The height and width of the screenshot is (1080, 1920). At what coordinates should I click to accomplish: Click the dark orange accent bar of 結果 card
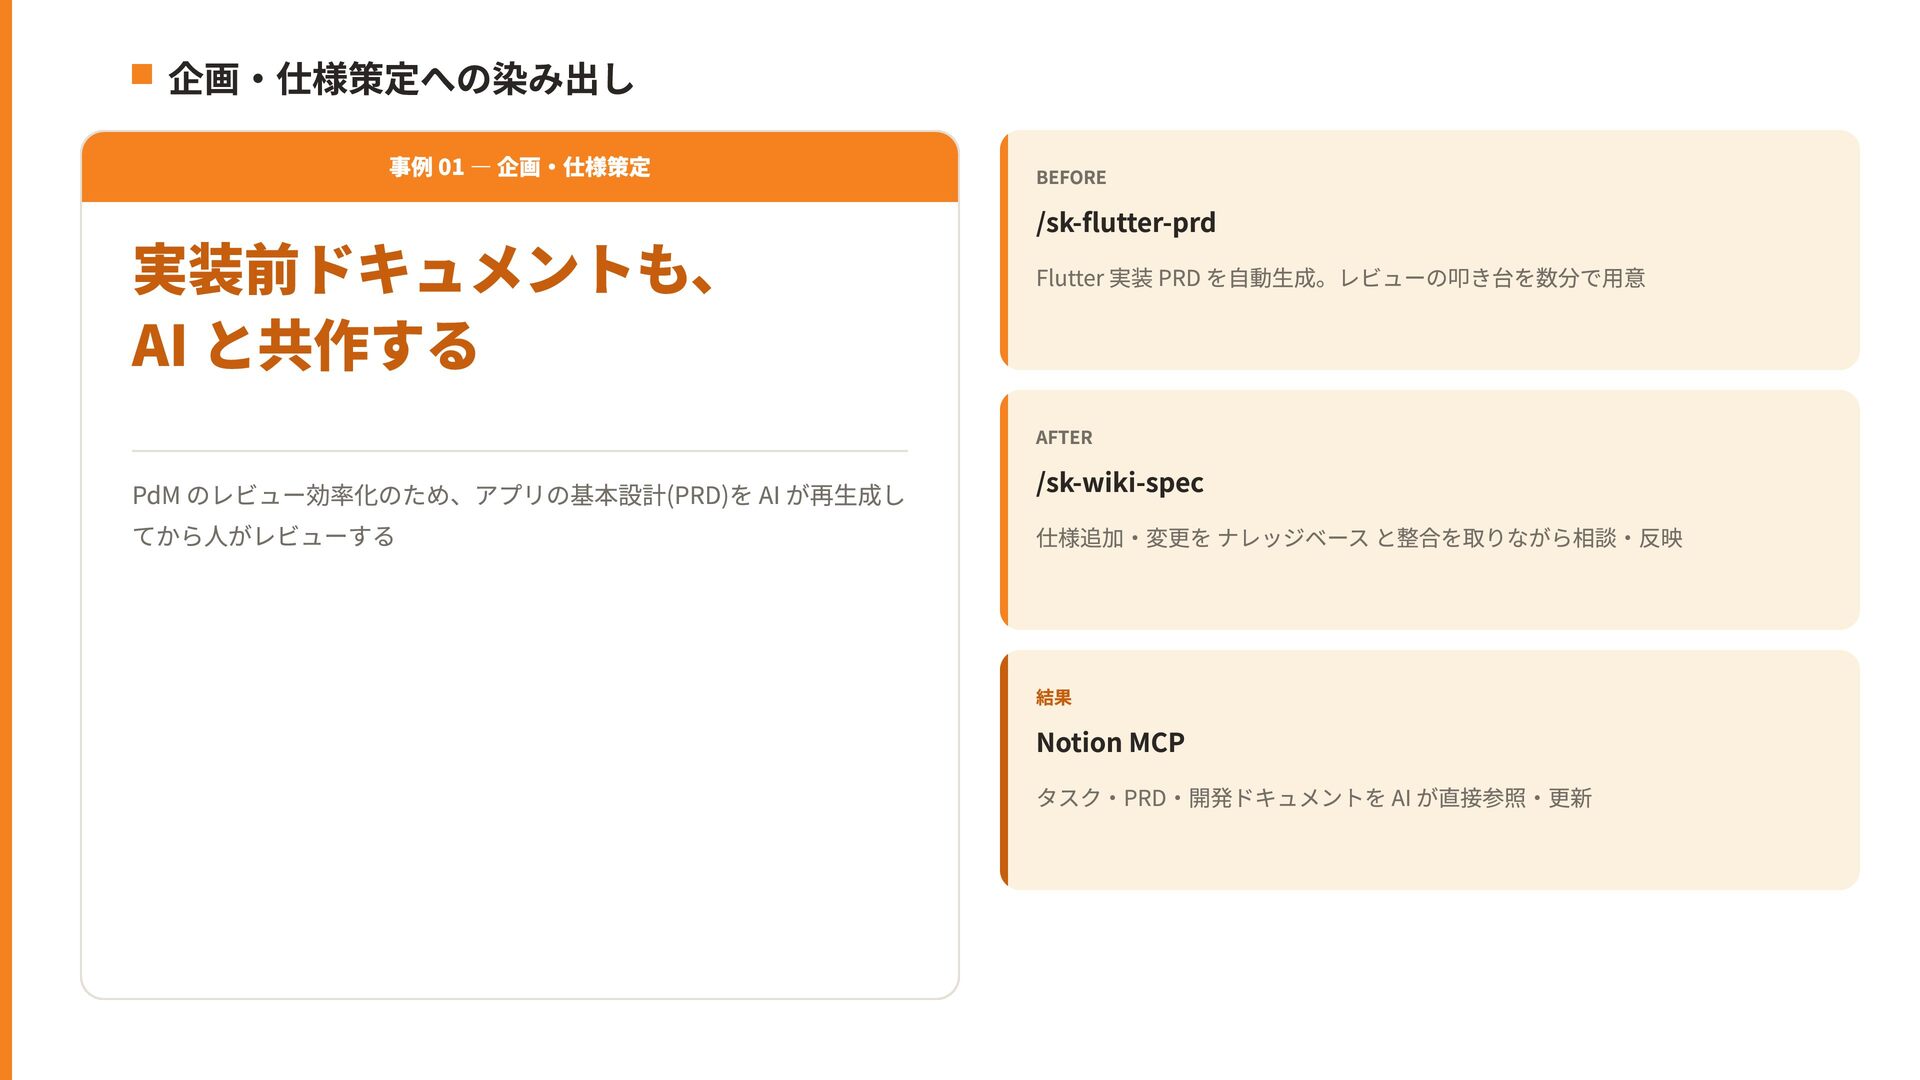pyautogui.click(x=1004, y=770)
